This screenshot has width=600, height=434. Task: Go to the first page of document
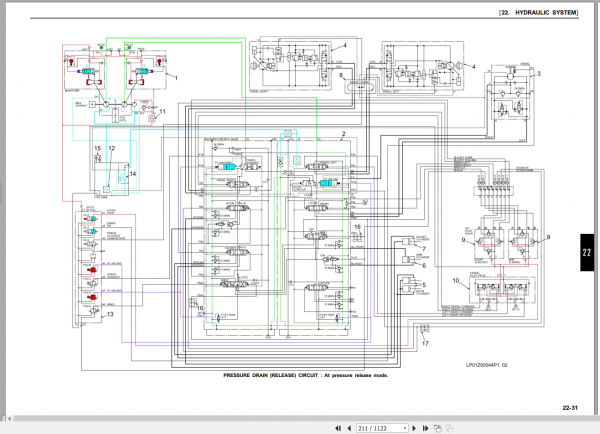(x=338, y=428)
